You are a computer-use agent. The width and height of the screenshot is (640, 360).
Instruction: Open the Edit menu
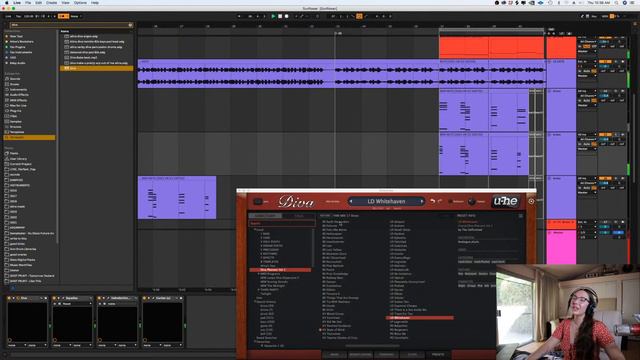[x=38, y=2]
